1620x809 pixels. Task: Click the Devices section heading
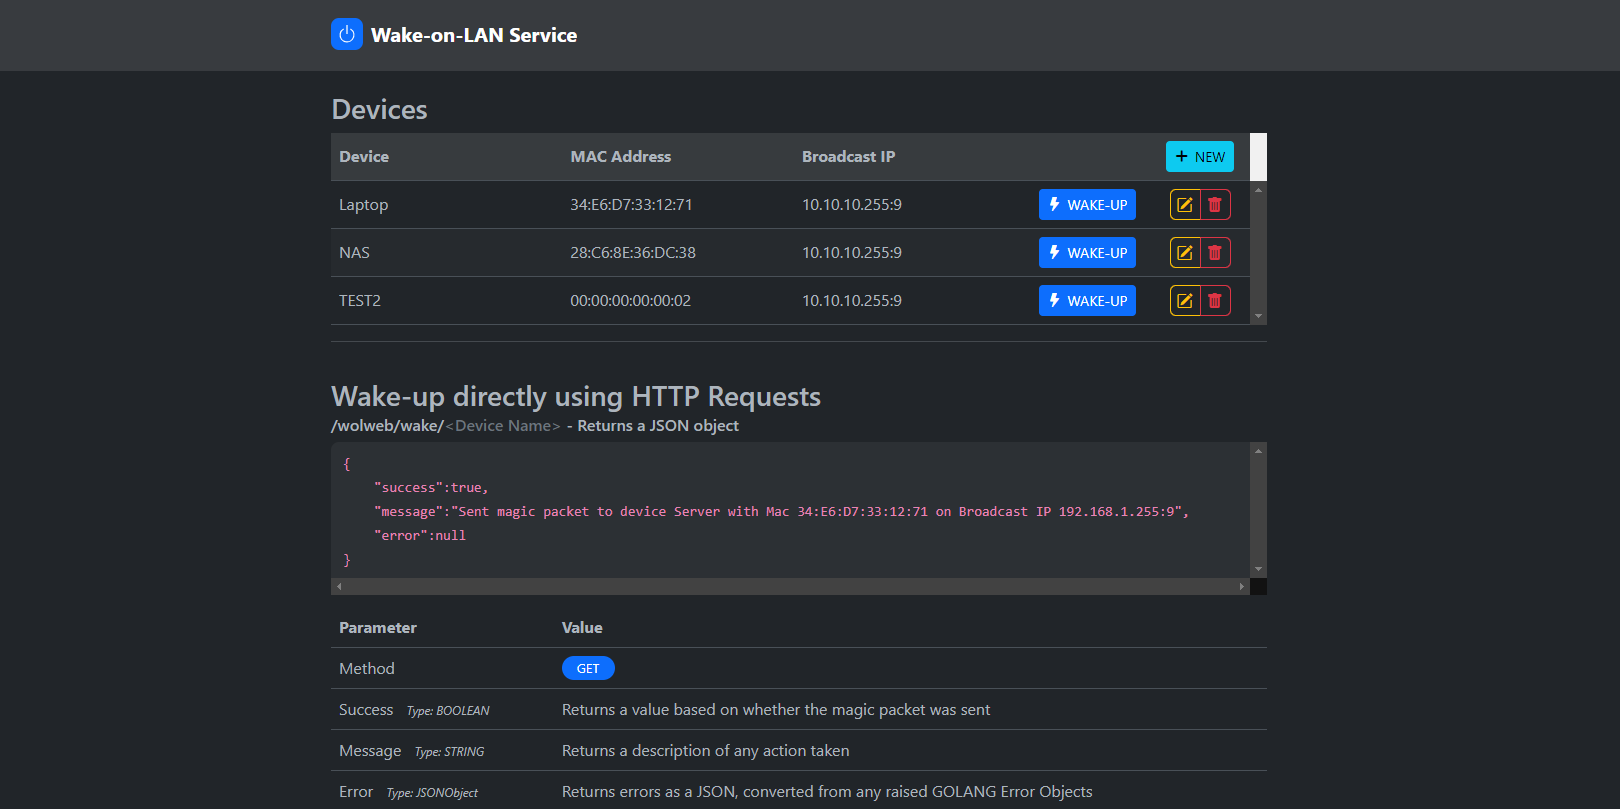point(379,109)
